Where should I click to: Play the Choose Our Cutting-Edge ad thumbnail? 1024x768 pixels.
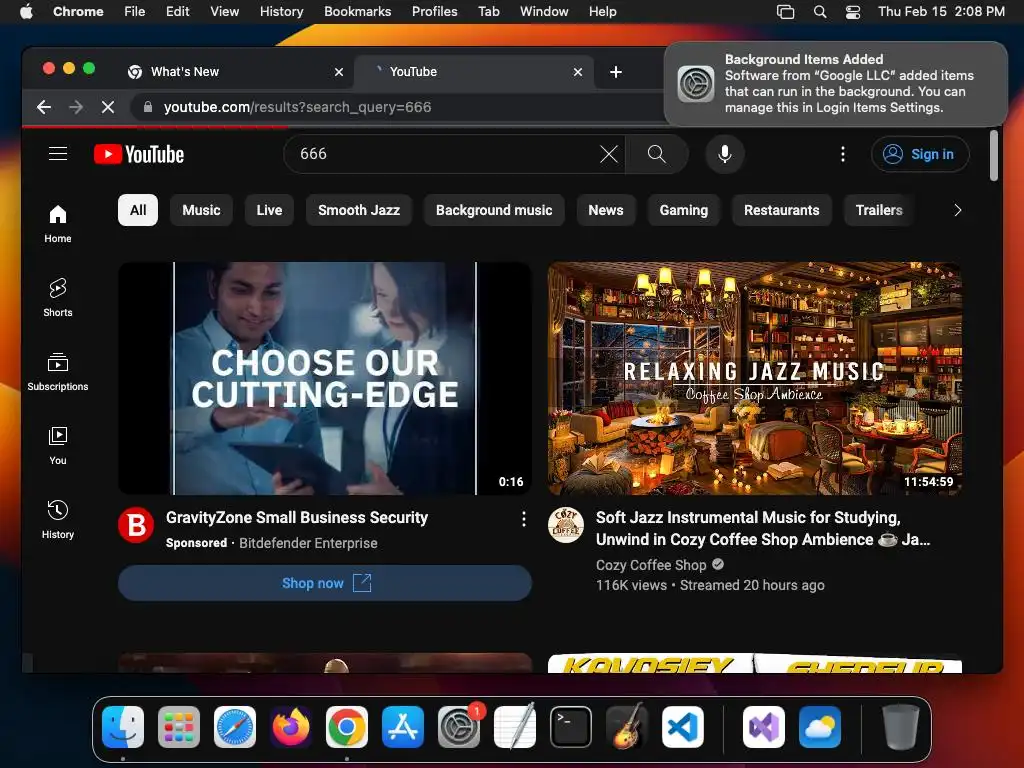click(325, 378)
